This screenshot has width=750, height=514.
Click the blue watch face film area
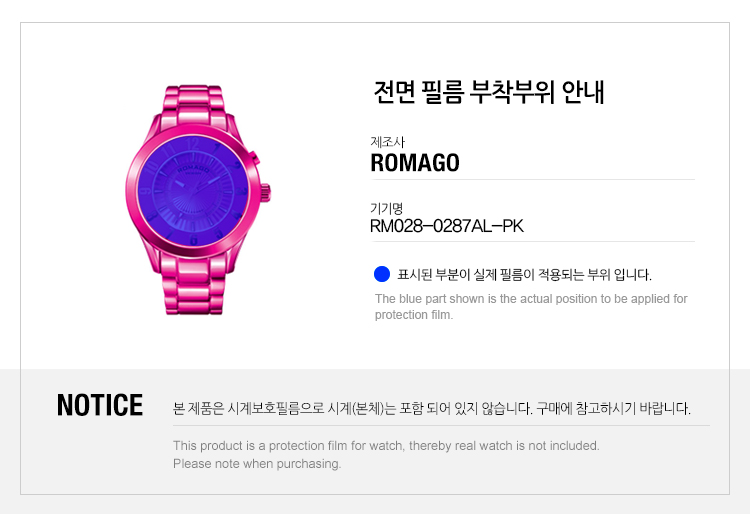coord(193,191)
